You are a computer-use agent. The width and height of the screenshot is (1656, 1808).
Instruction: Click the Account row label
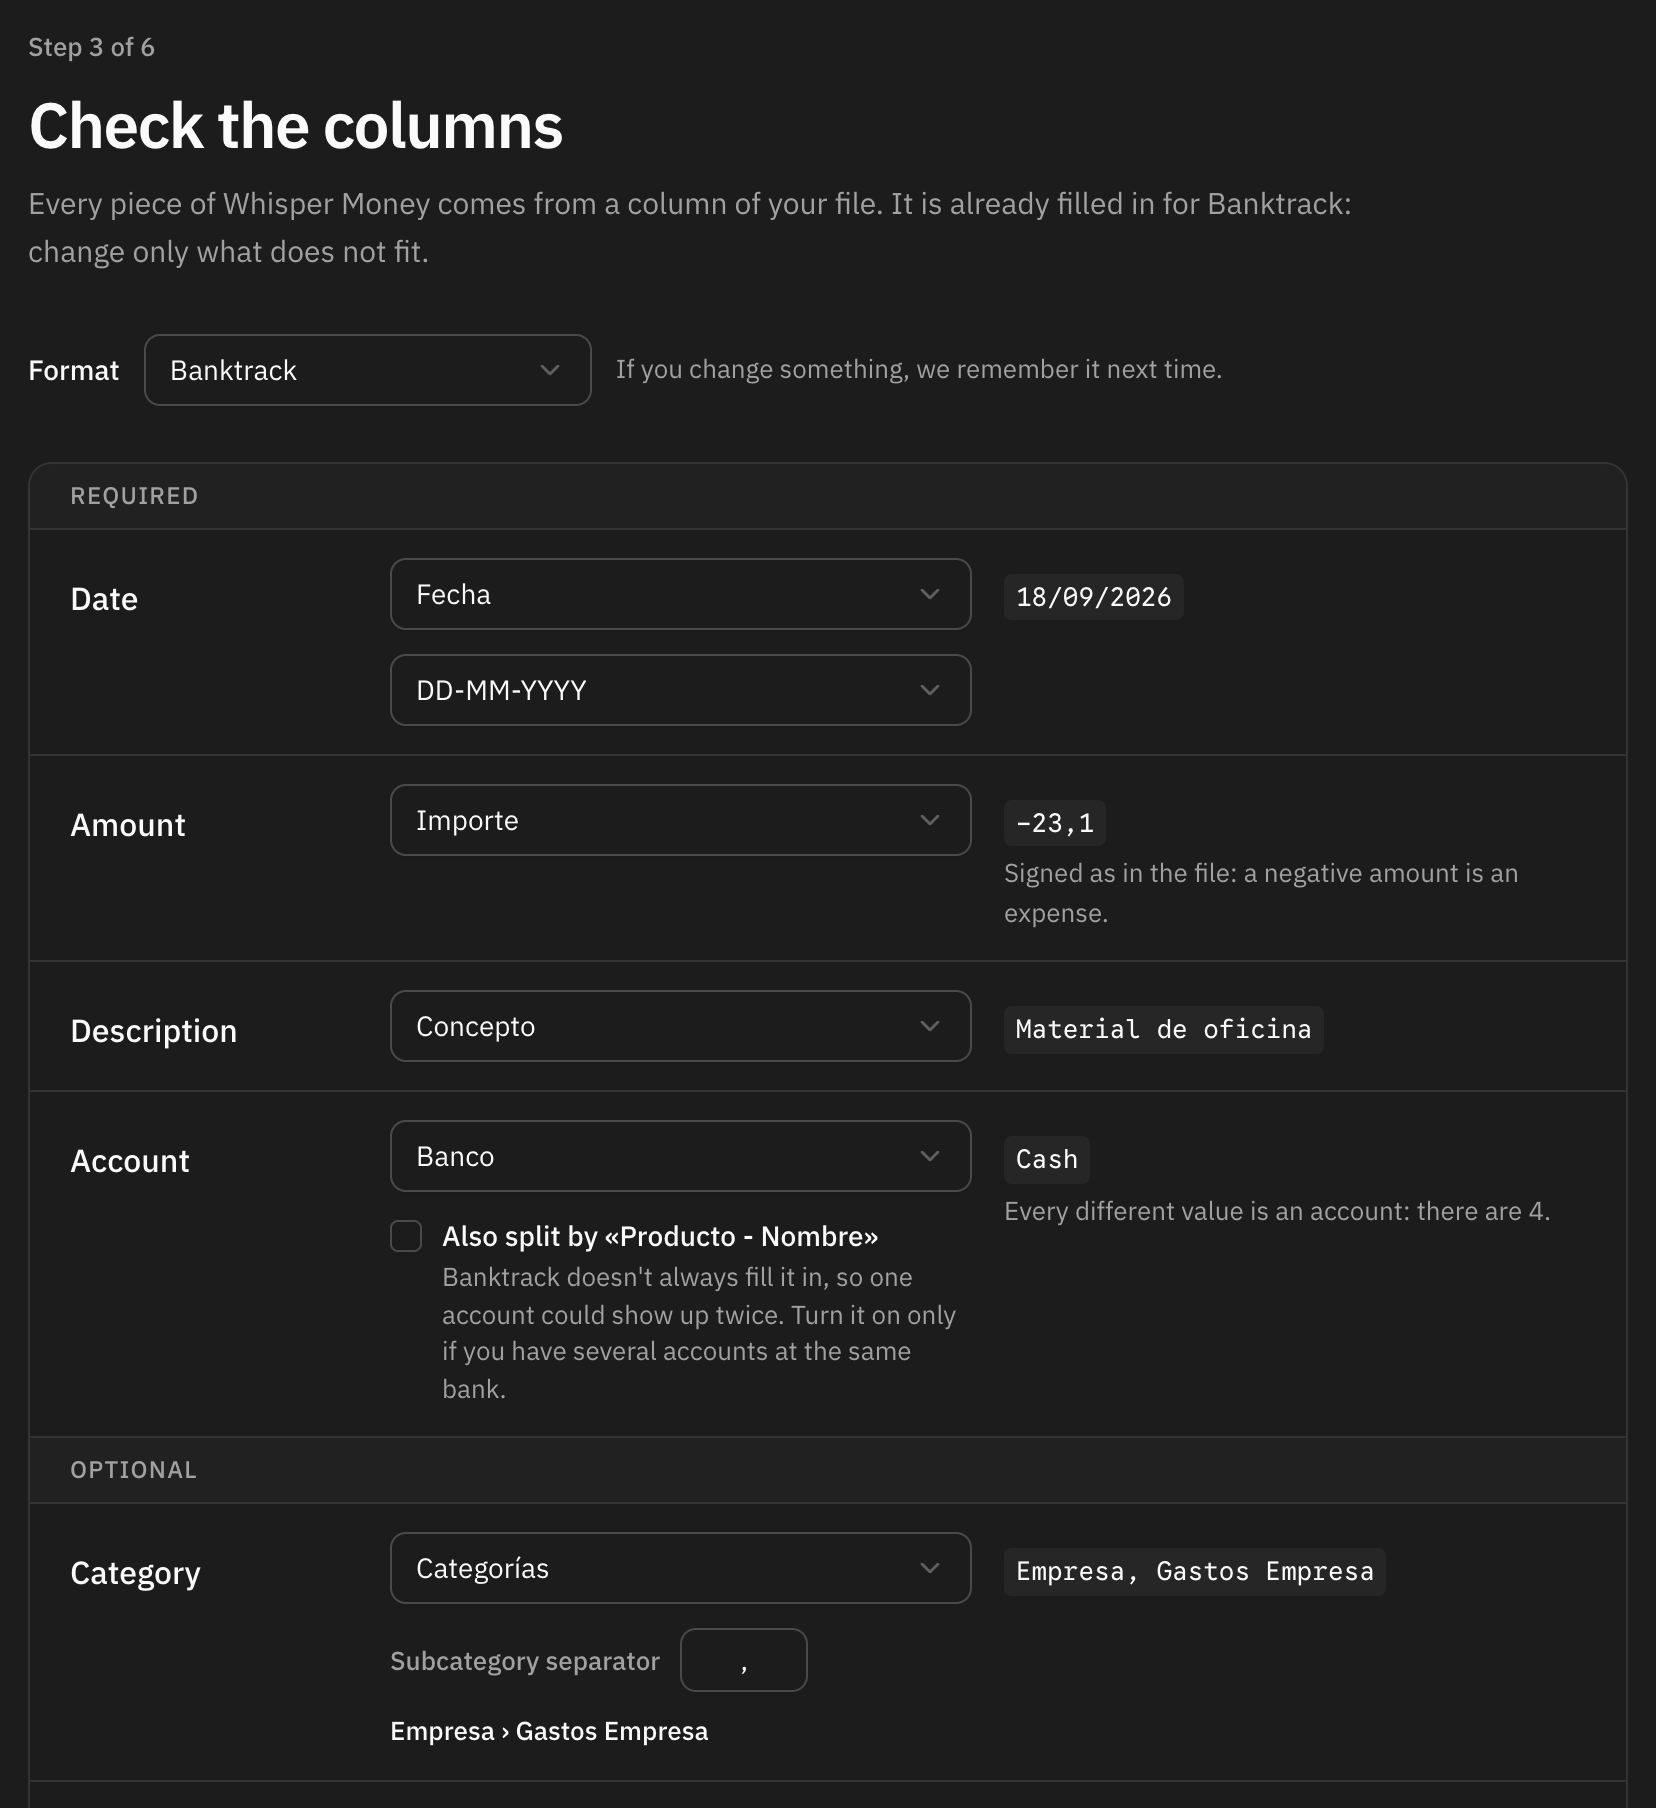coord(130,1161)
